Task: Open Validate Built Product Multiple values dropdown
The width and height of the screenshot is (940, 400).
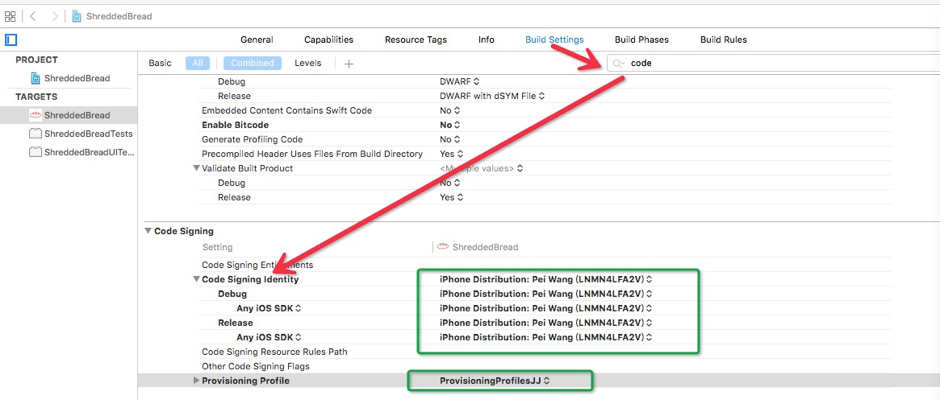Action: [481, 169]
